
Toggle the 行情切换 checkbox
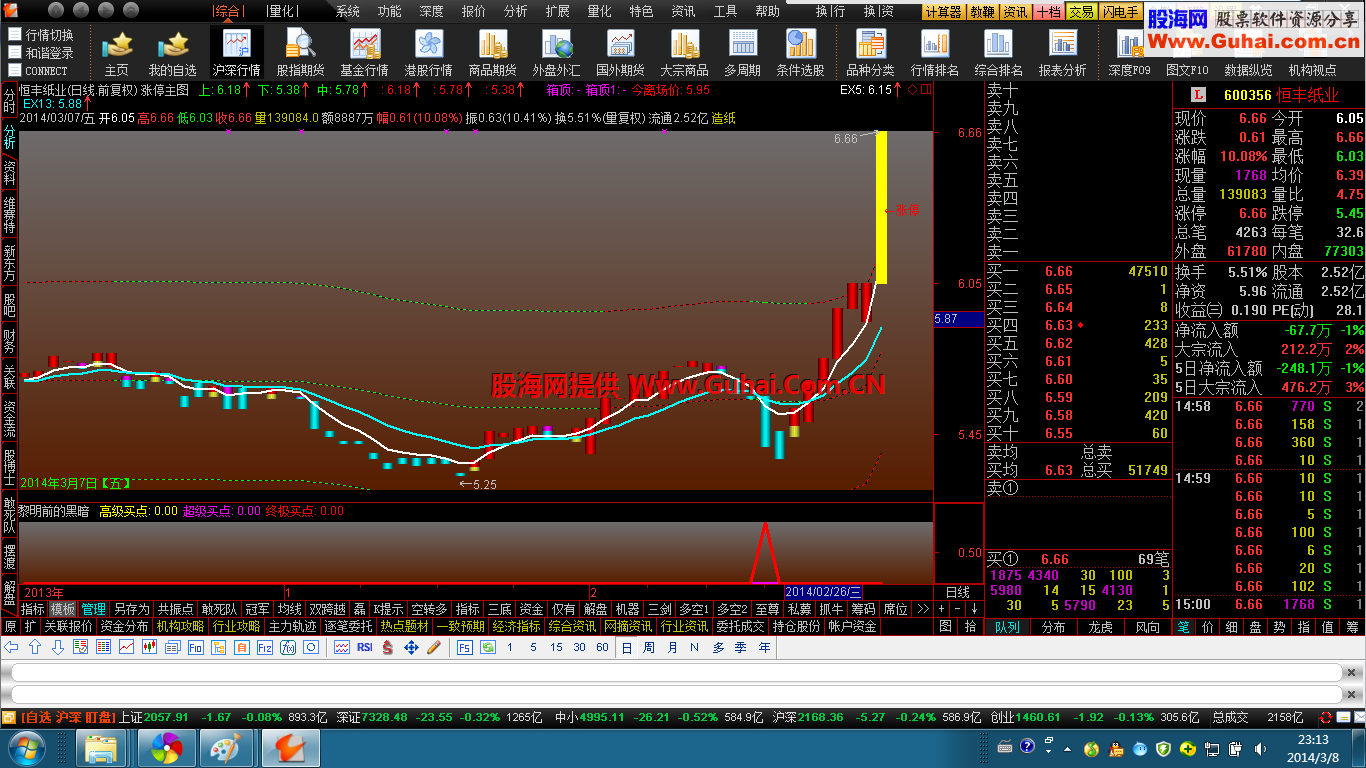point(14,34)
